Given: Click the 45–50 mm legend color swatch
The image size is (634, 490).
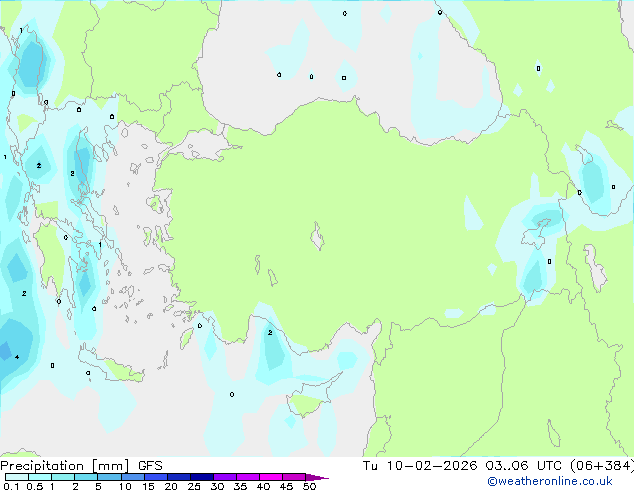Looking at the screenshot, I should click(294, 477).
